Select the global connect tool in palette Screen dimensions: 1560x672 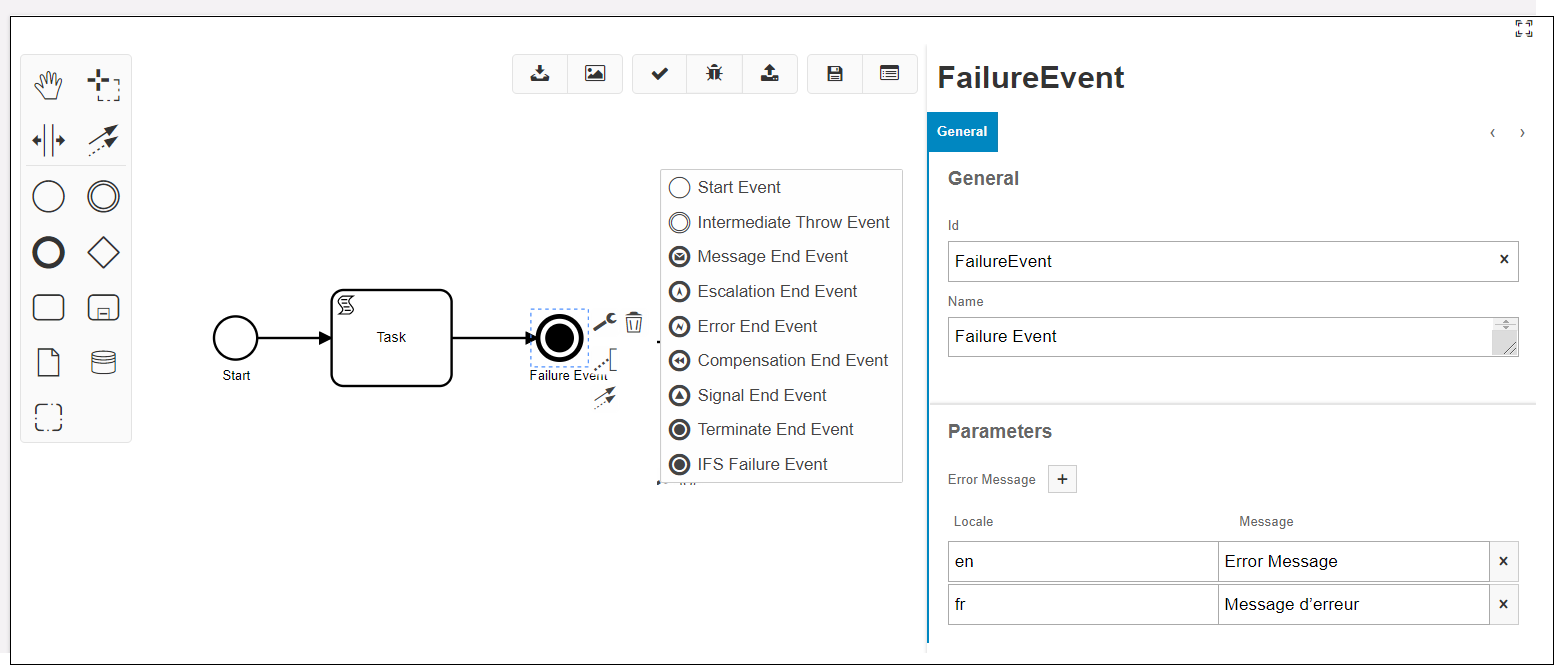pos(103,141)
